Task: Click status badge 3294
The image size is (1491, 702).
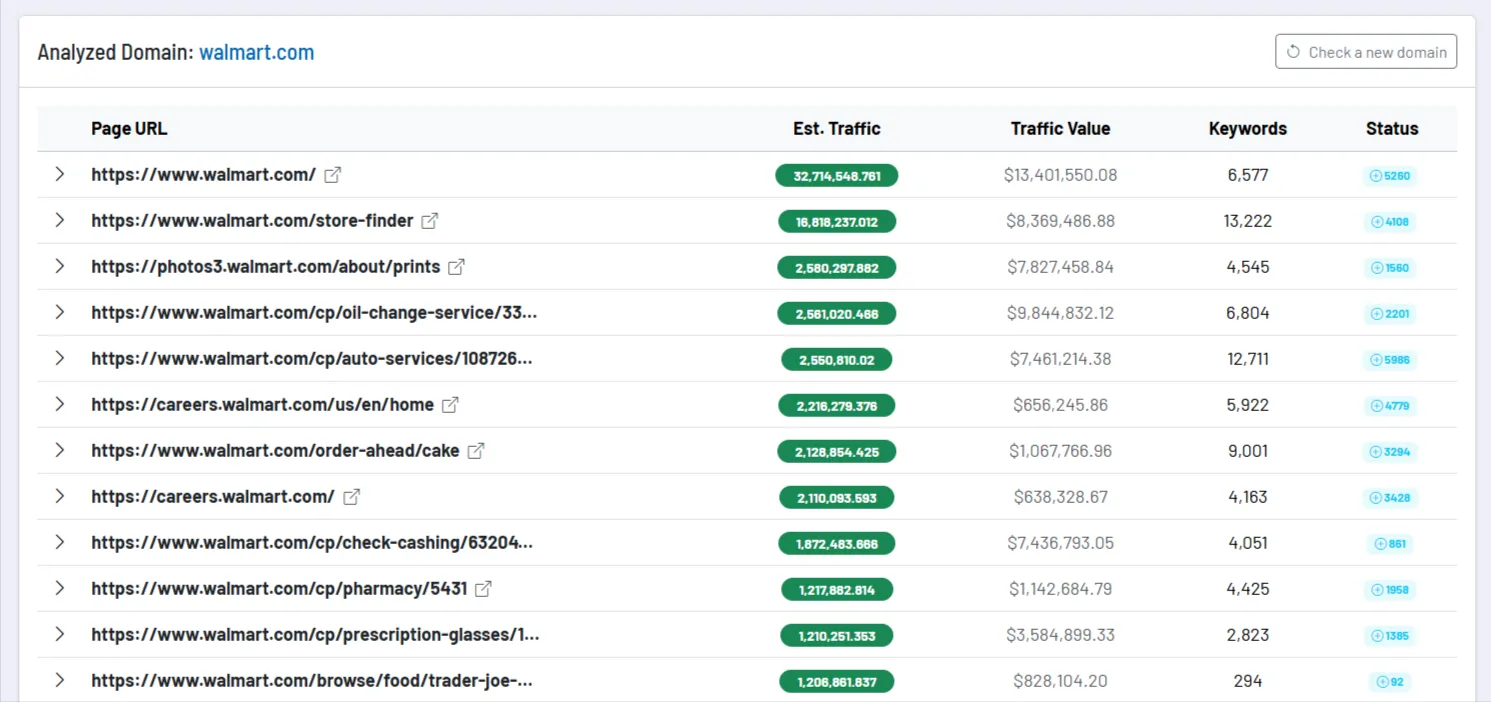Action: click(1390, 452)
